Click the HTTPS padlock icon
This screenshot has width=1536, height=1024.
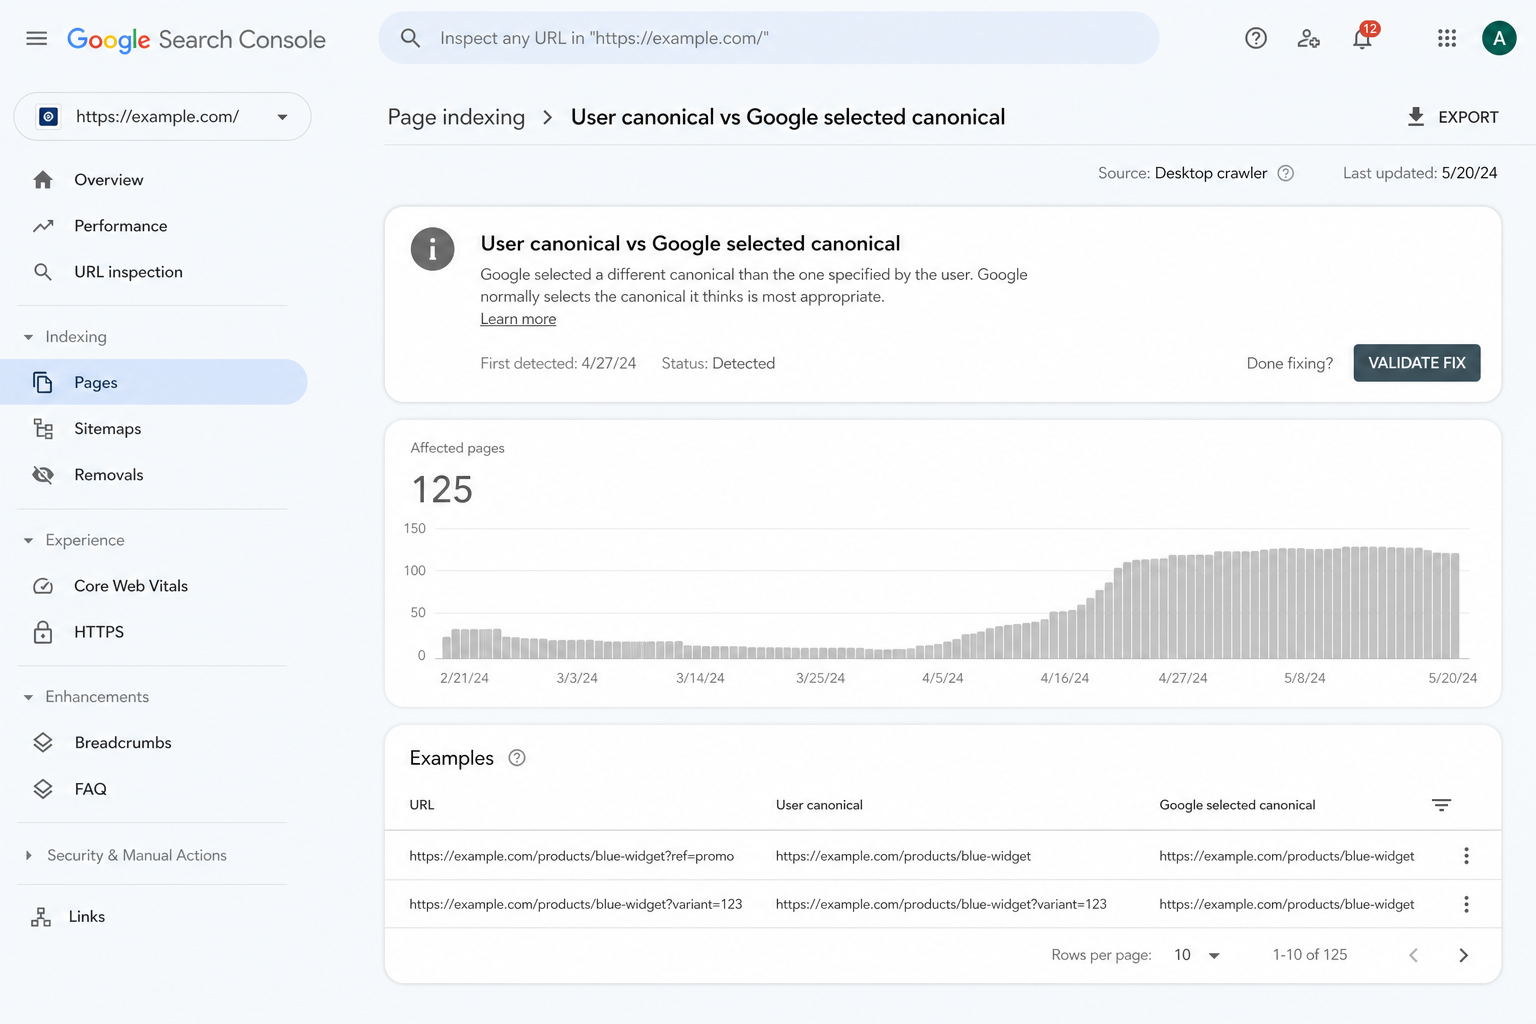click(43, 632)
